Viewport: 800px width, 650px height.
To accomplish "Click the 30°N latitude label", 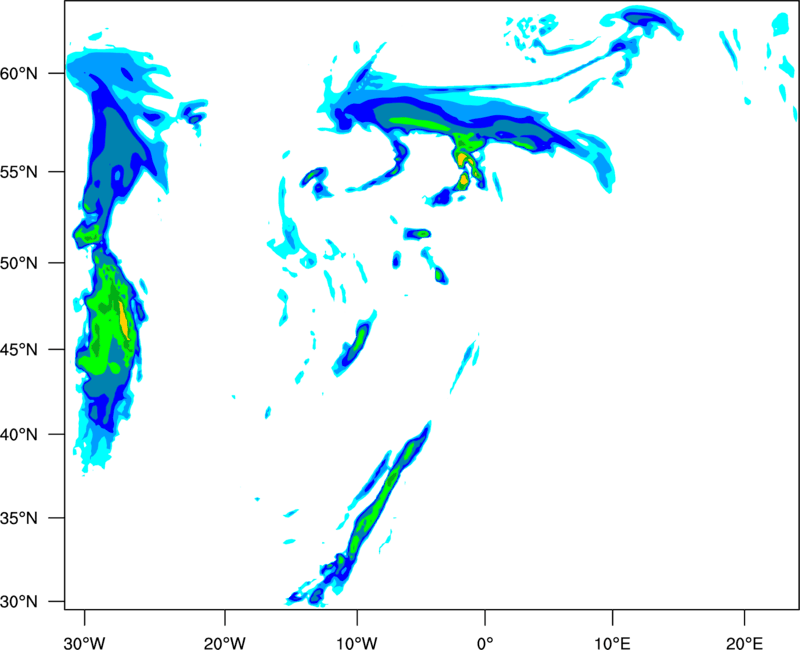I will (x=19, y=602).
